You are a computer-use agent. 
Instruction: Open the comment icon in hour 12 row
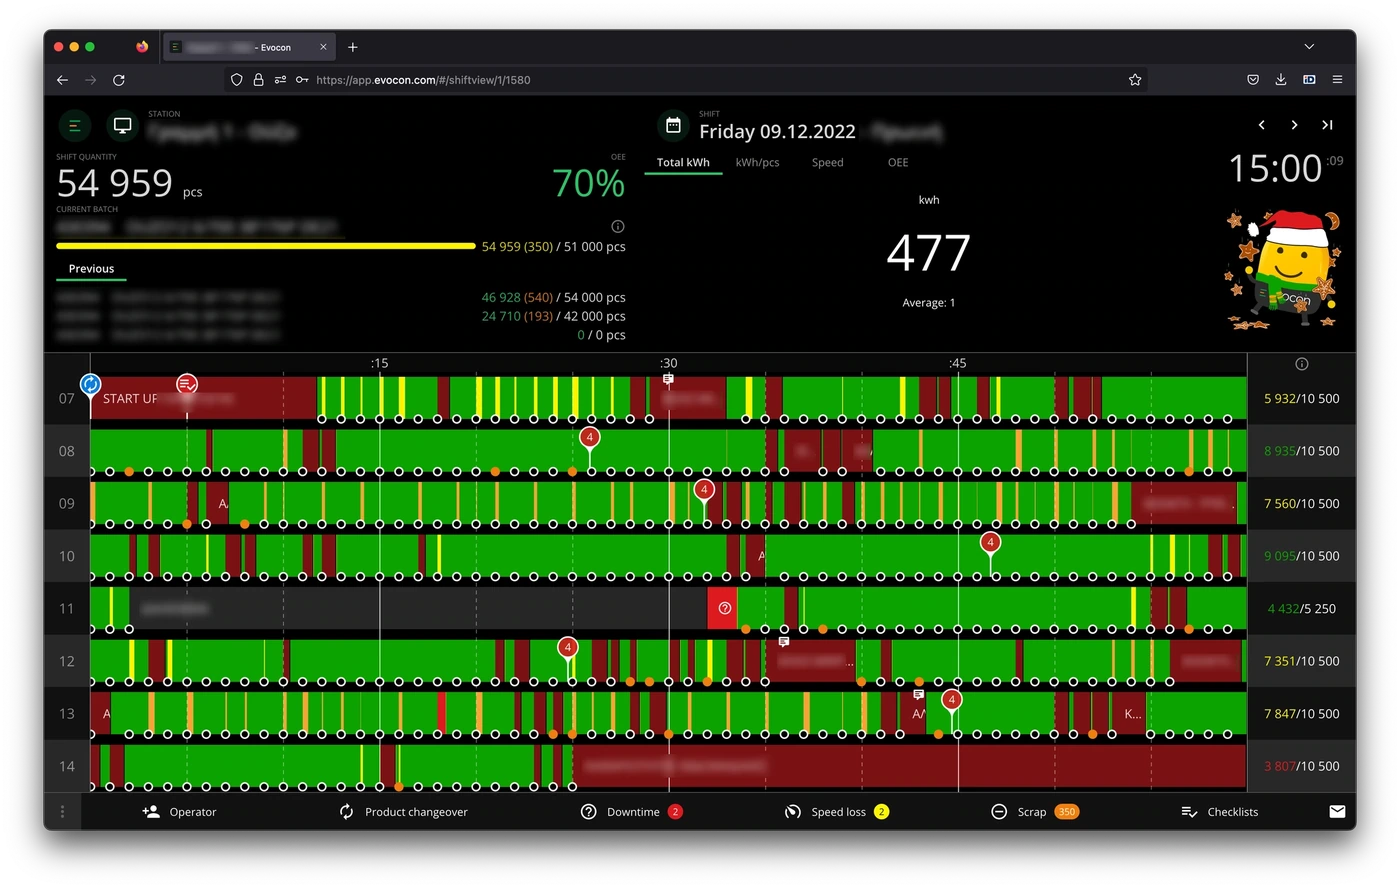point(784,641)
